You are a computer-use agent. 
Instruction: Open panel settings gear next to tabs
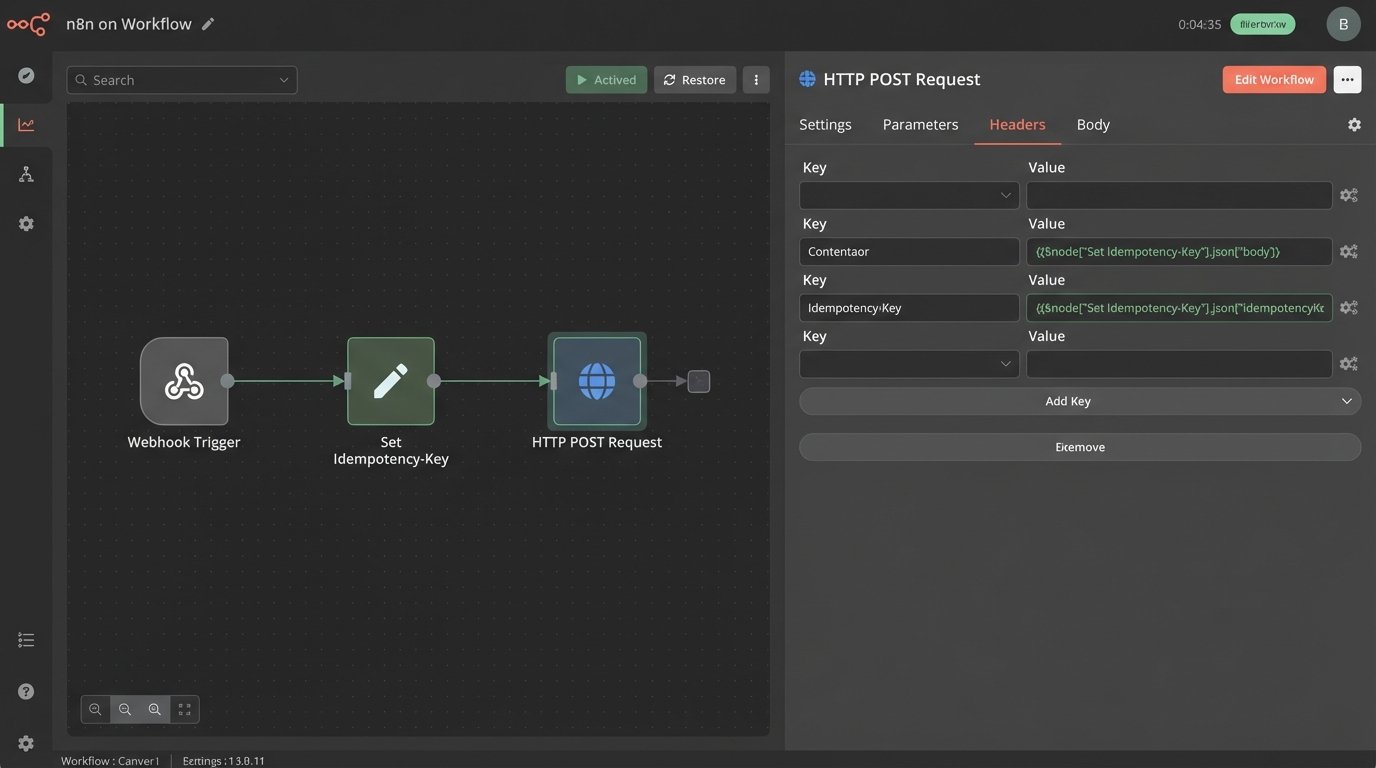click(x=1354, y=125)
